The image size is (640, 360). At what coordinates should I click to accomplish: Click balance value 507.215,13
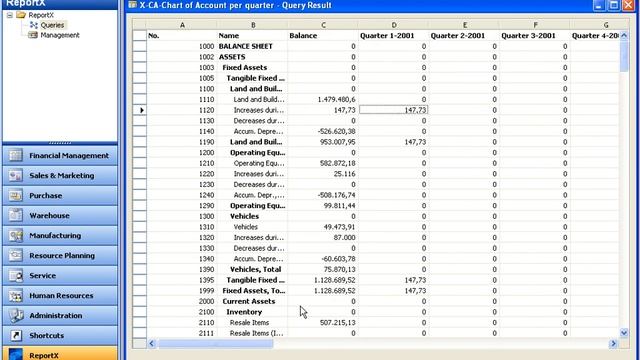click(x=338, y=322)
